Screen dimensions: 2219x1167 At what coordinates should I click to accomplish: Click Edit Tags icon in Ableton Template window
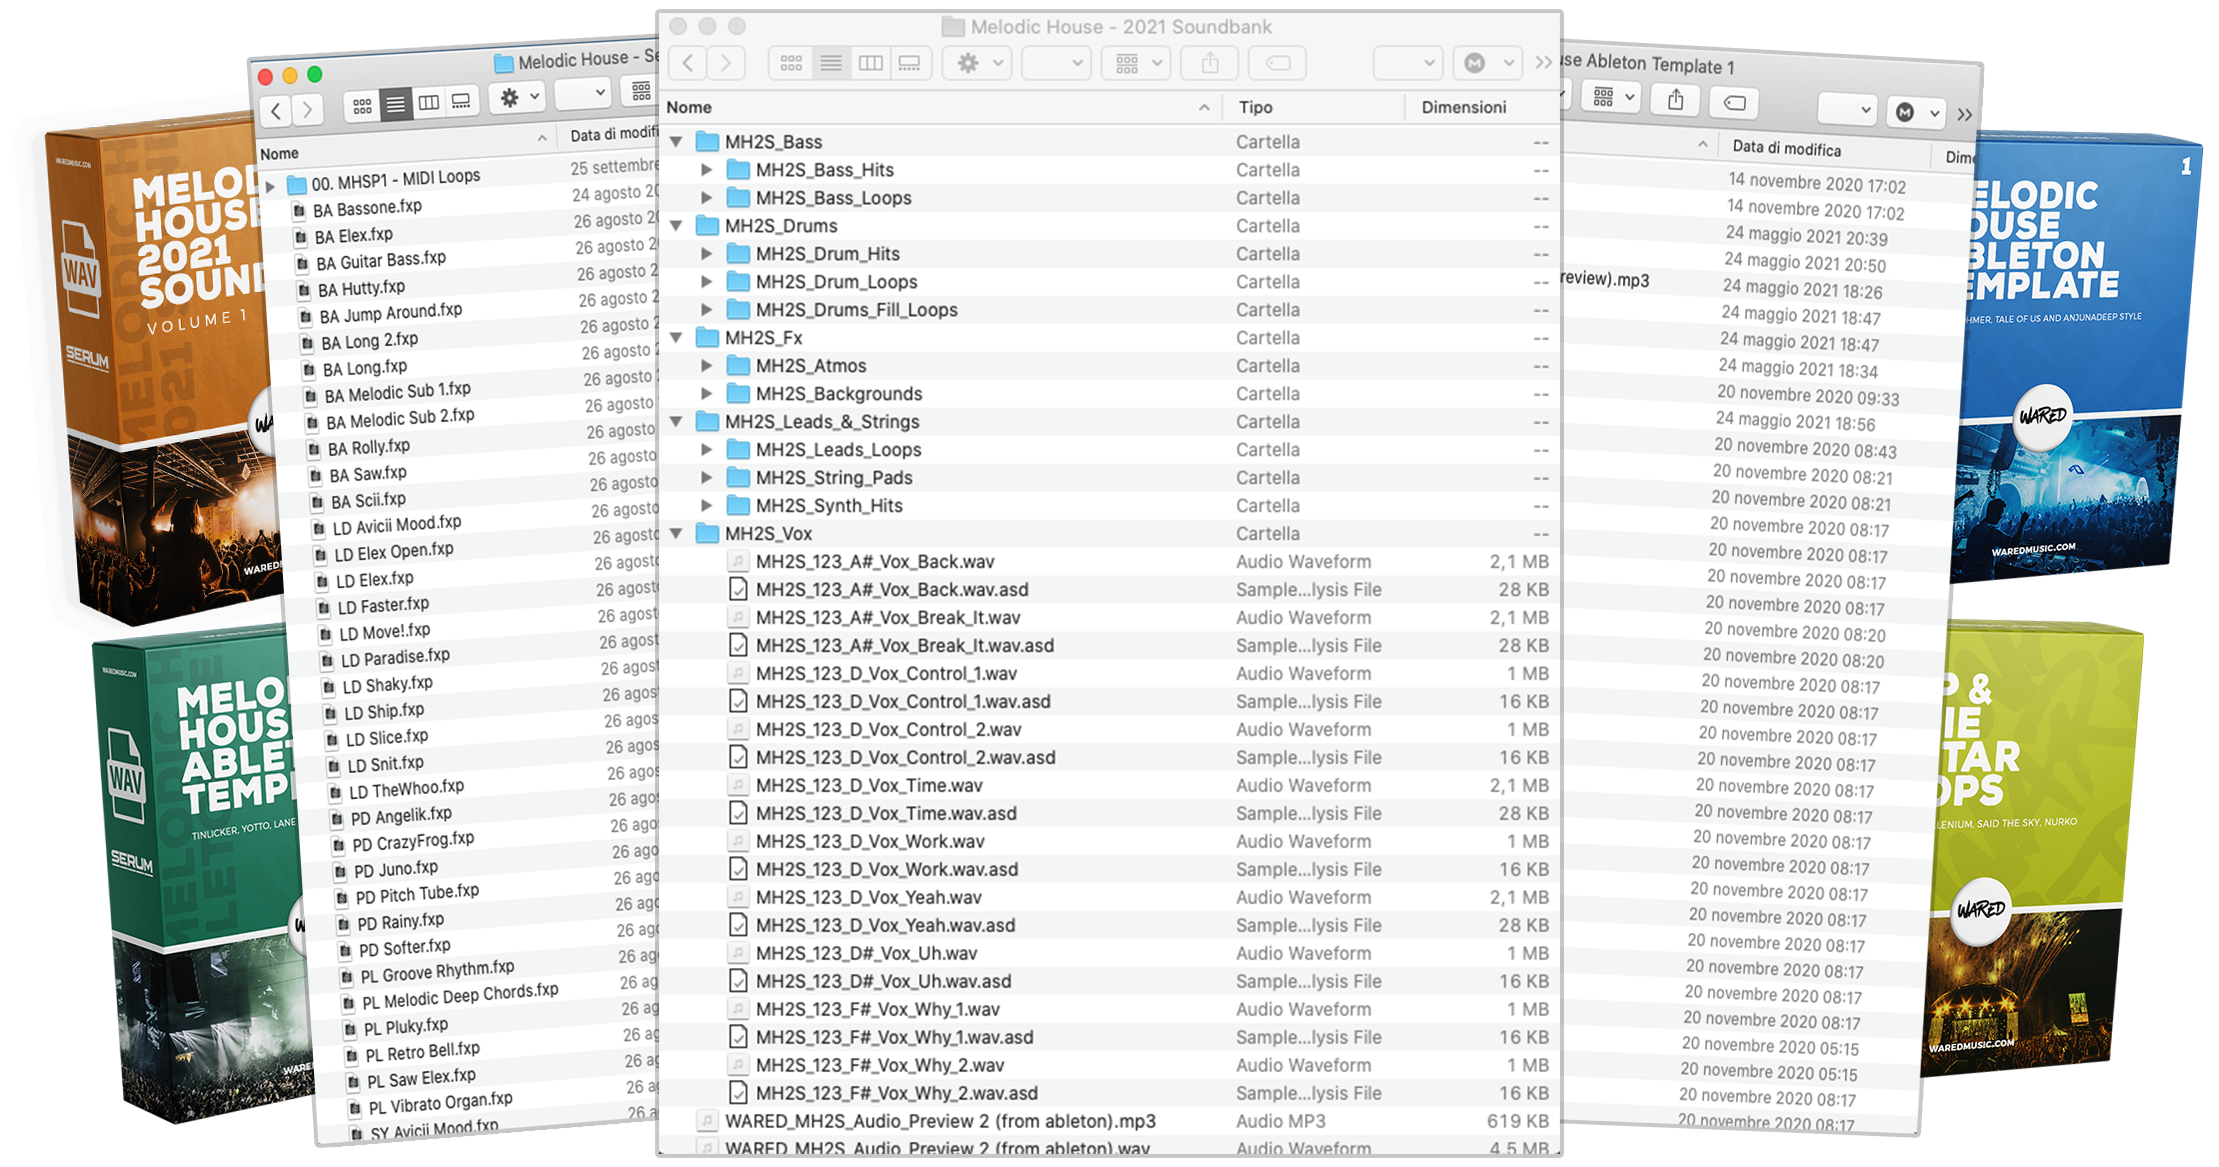pyautogui.click(x=1735, y=103)
